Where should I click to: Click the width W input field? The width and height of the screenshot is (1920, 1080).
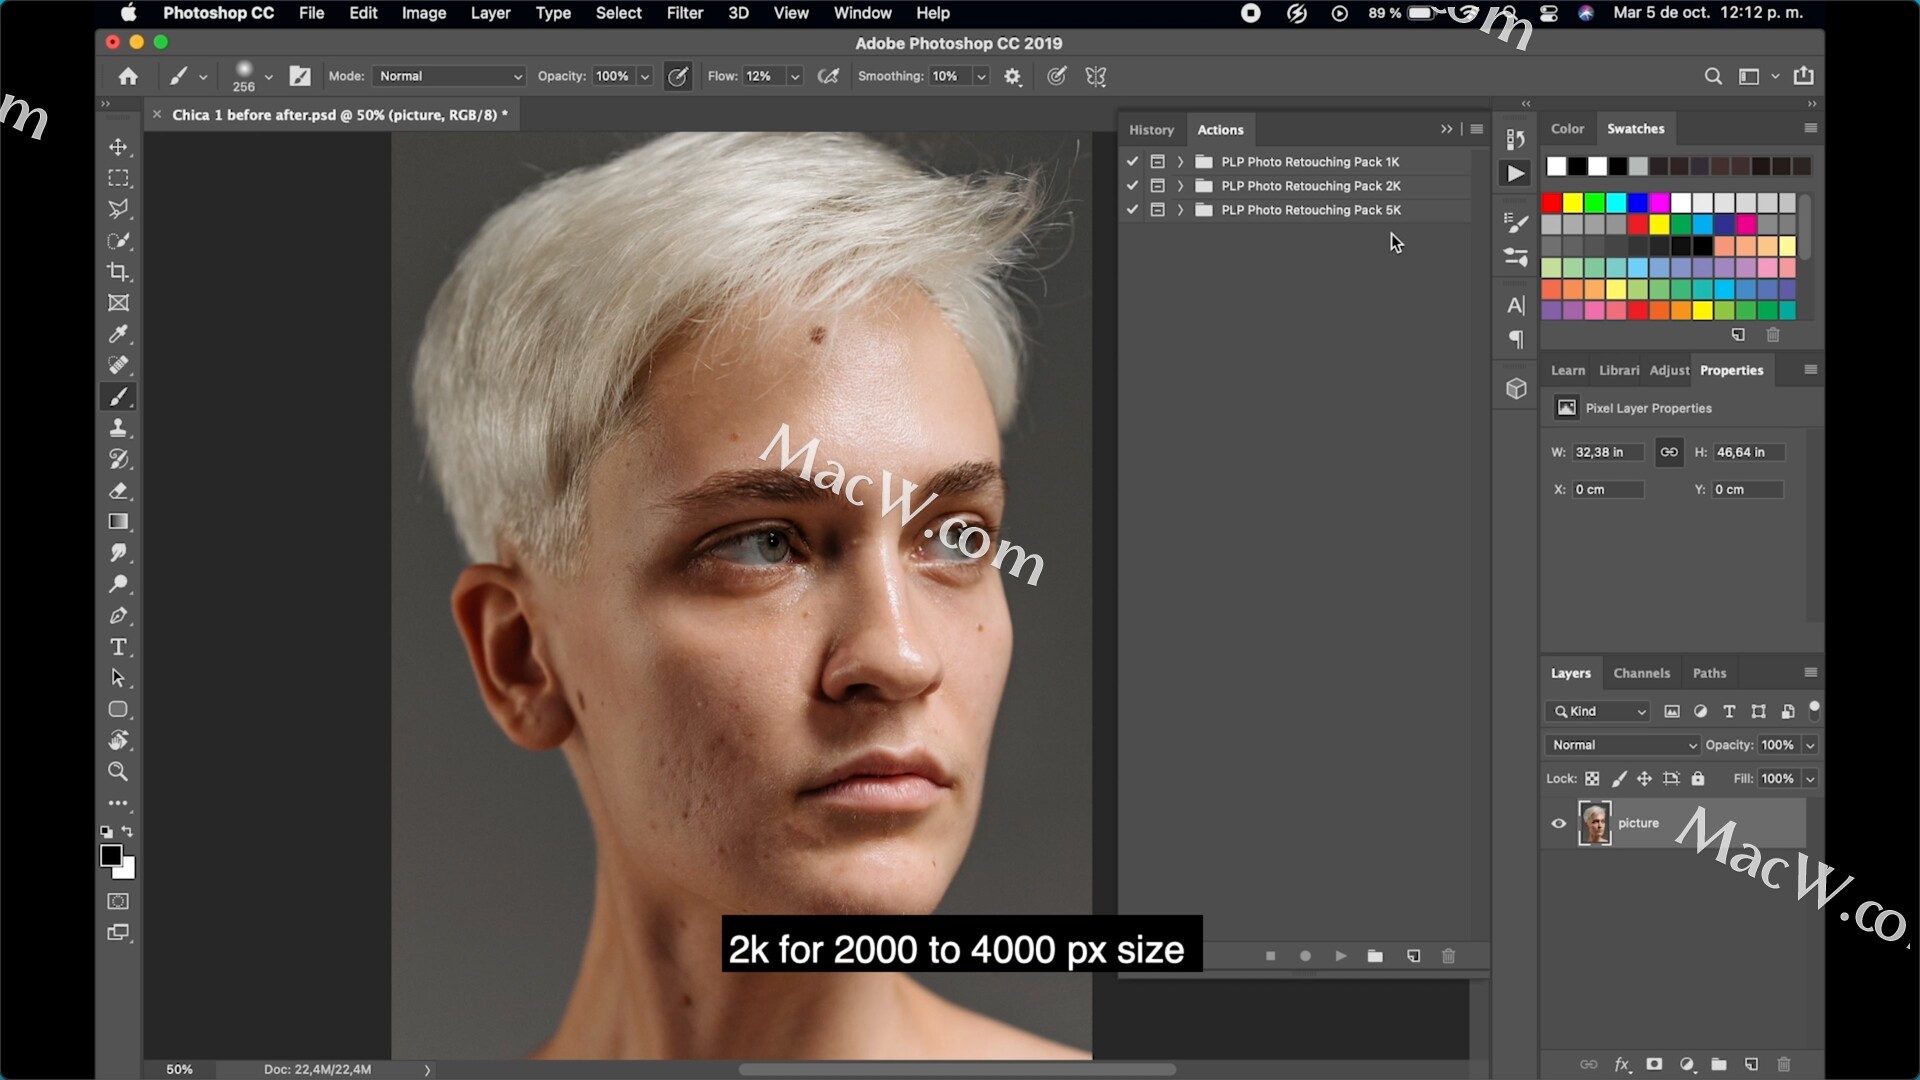click(x=1607, y=452)
